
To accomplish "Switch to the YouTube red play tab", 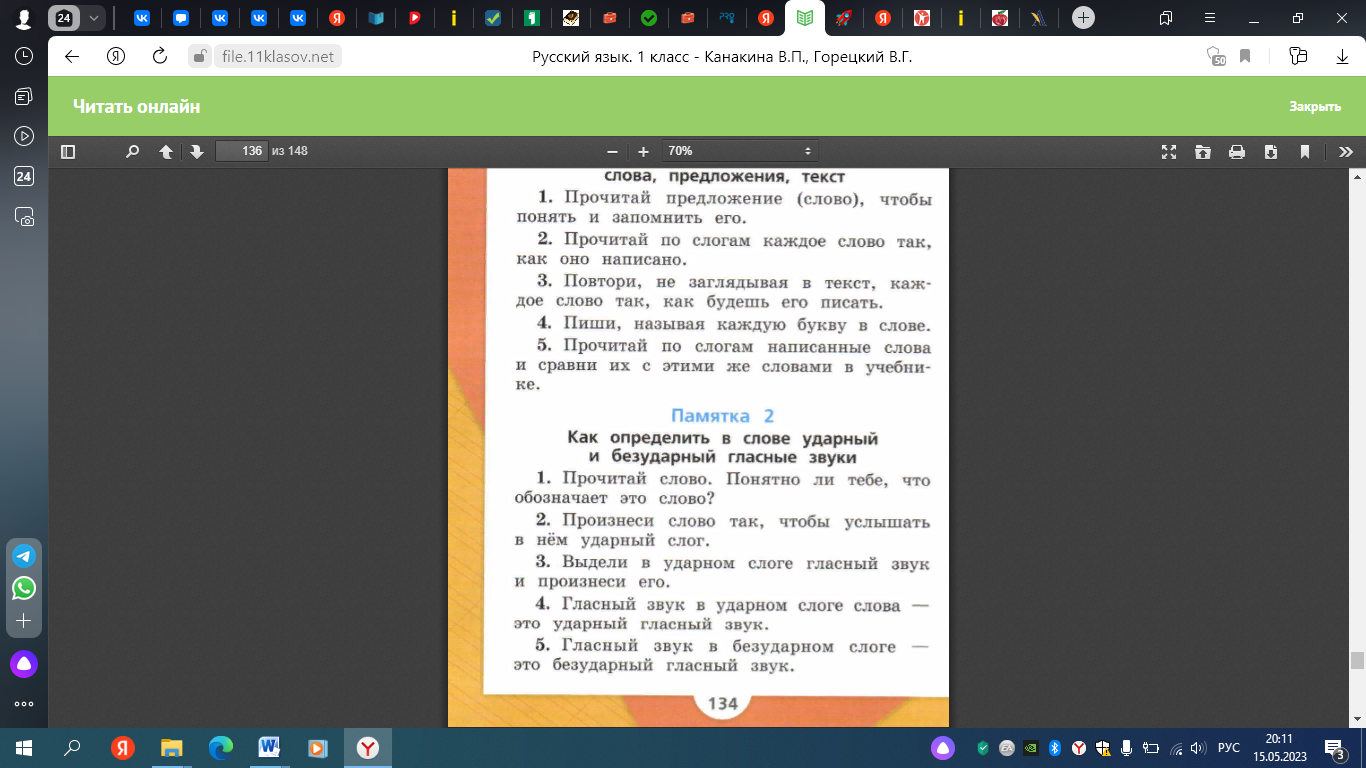I will click(x=415, y=18).
